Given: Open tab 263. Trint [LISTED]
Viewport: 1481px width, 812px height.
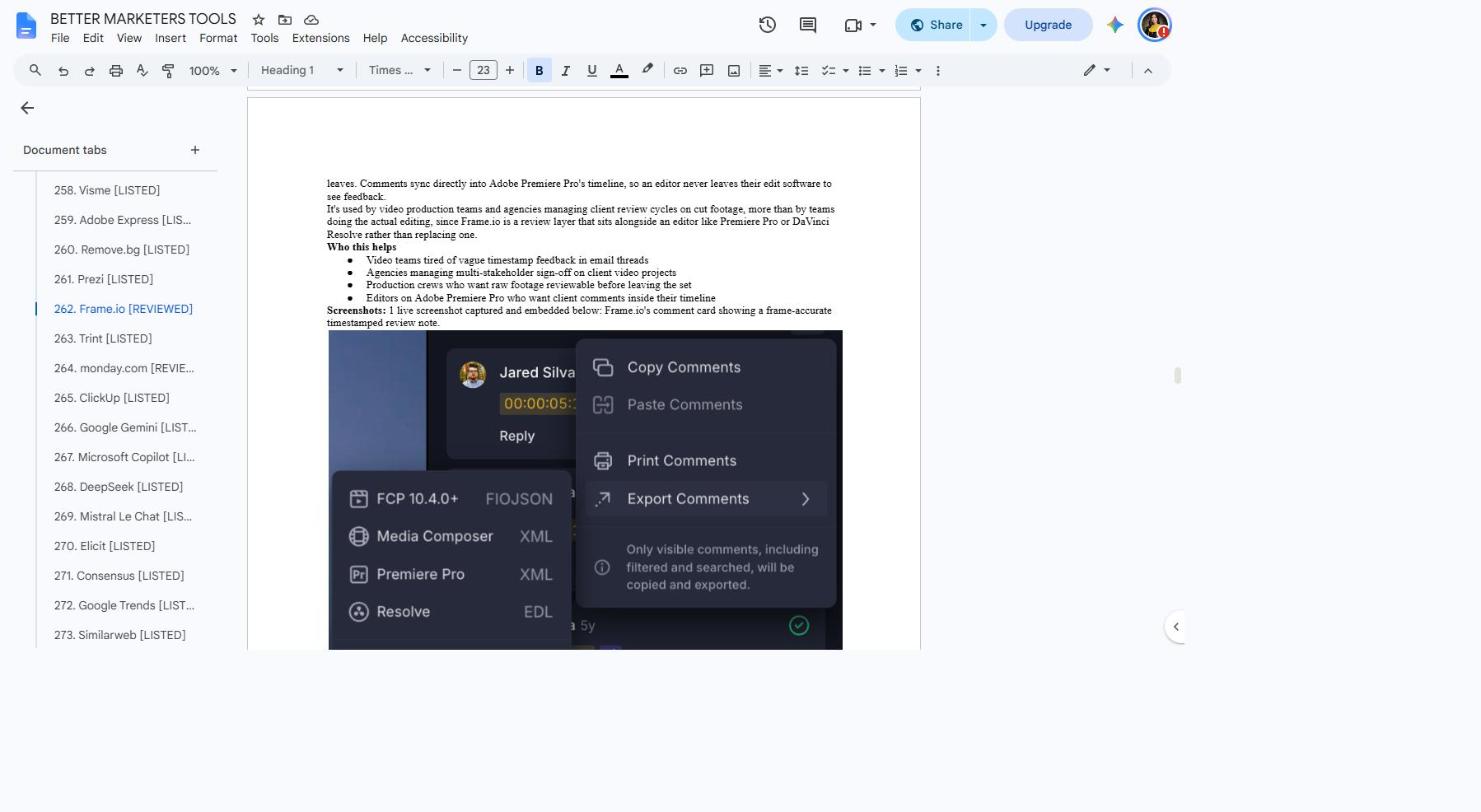Looking at the screenshot, I should (103, 339).
